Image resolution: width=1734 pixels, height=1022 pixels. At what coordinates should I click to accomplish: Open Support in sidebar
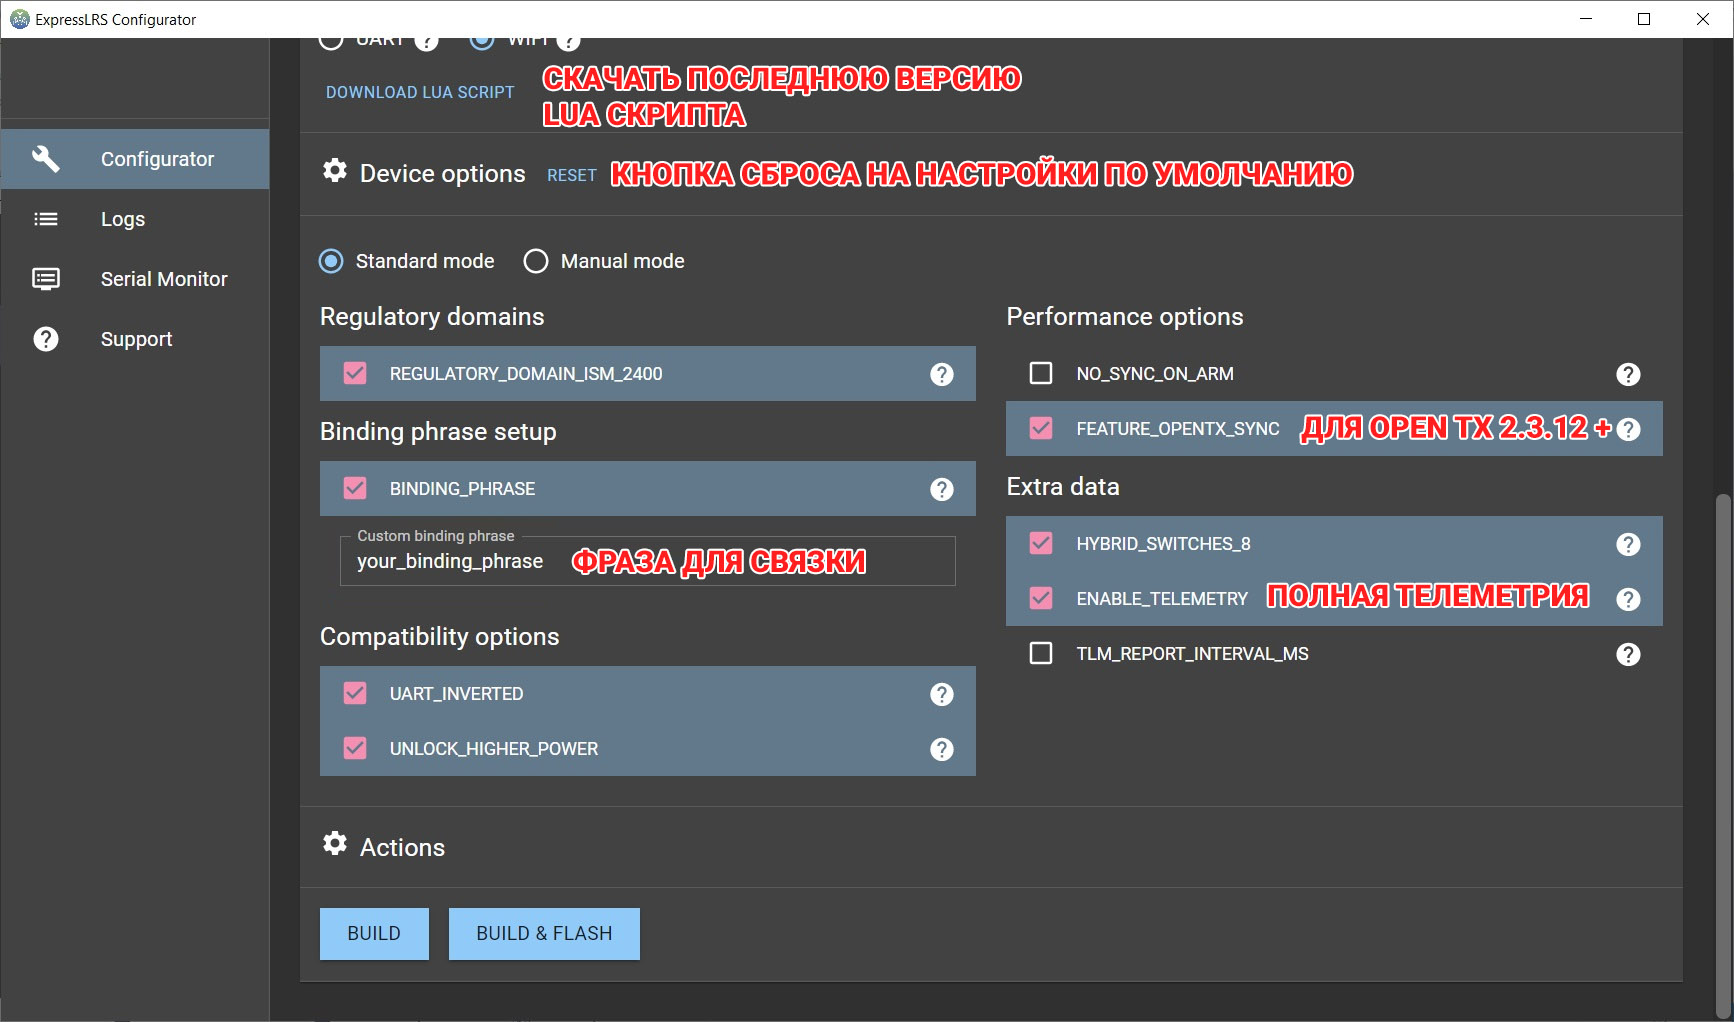click(135, 339)
